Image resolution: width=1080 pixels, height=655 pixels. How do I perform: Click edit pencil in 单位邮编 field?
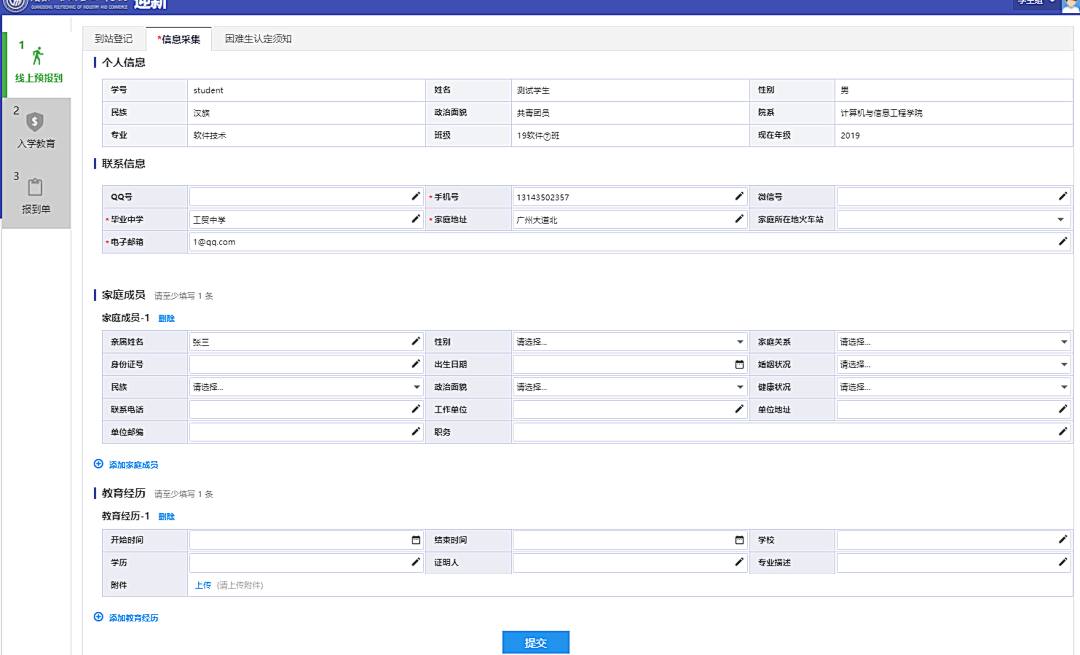point(415,432)
